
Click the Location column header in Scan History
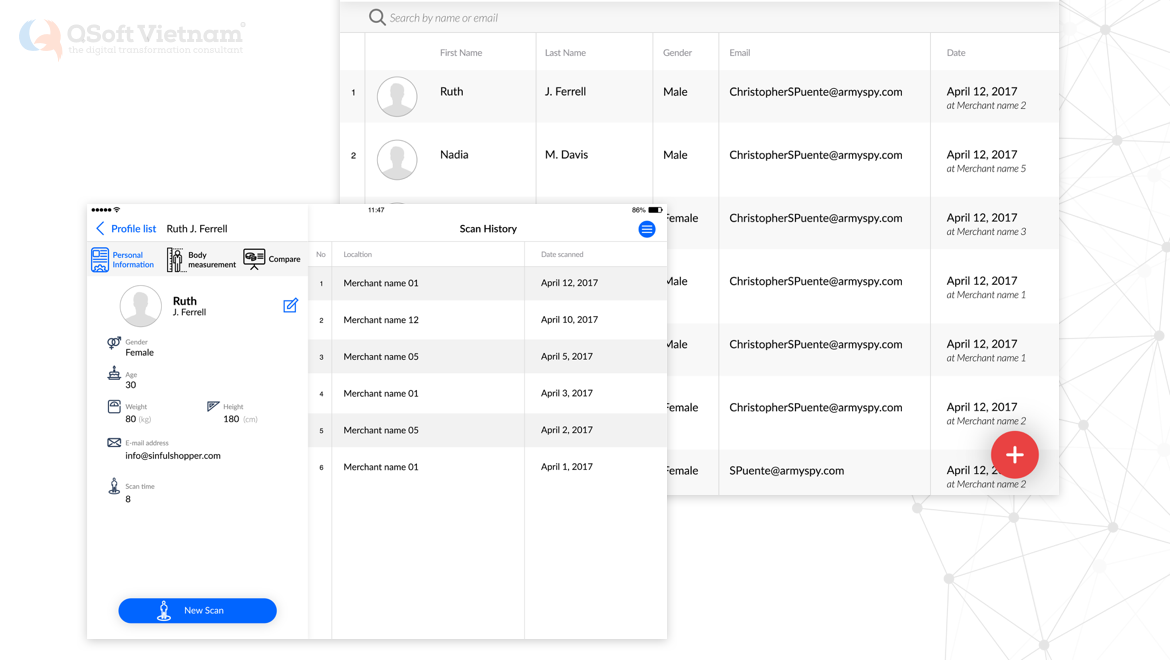357,254
